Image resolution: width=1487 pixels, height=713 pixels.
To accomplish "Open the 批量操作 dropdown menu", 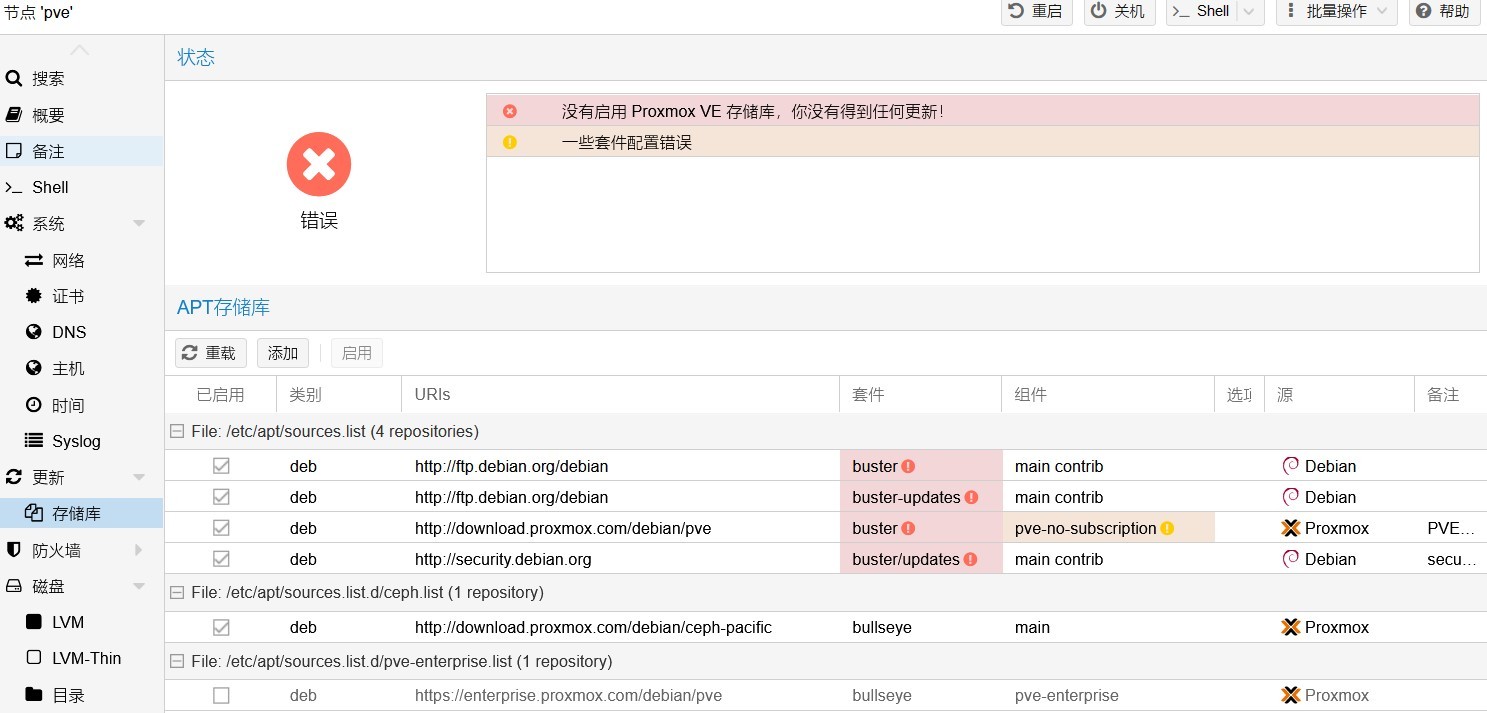I will (x=1337, y=11).
